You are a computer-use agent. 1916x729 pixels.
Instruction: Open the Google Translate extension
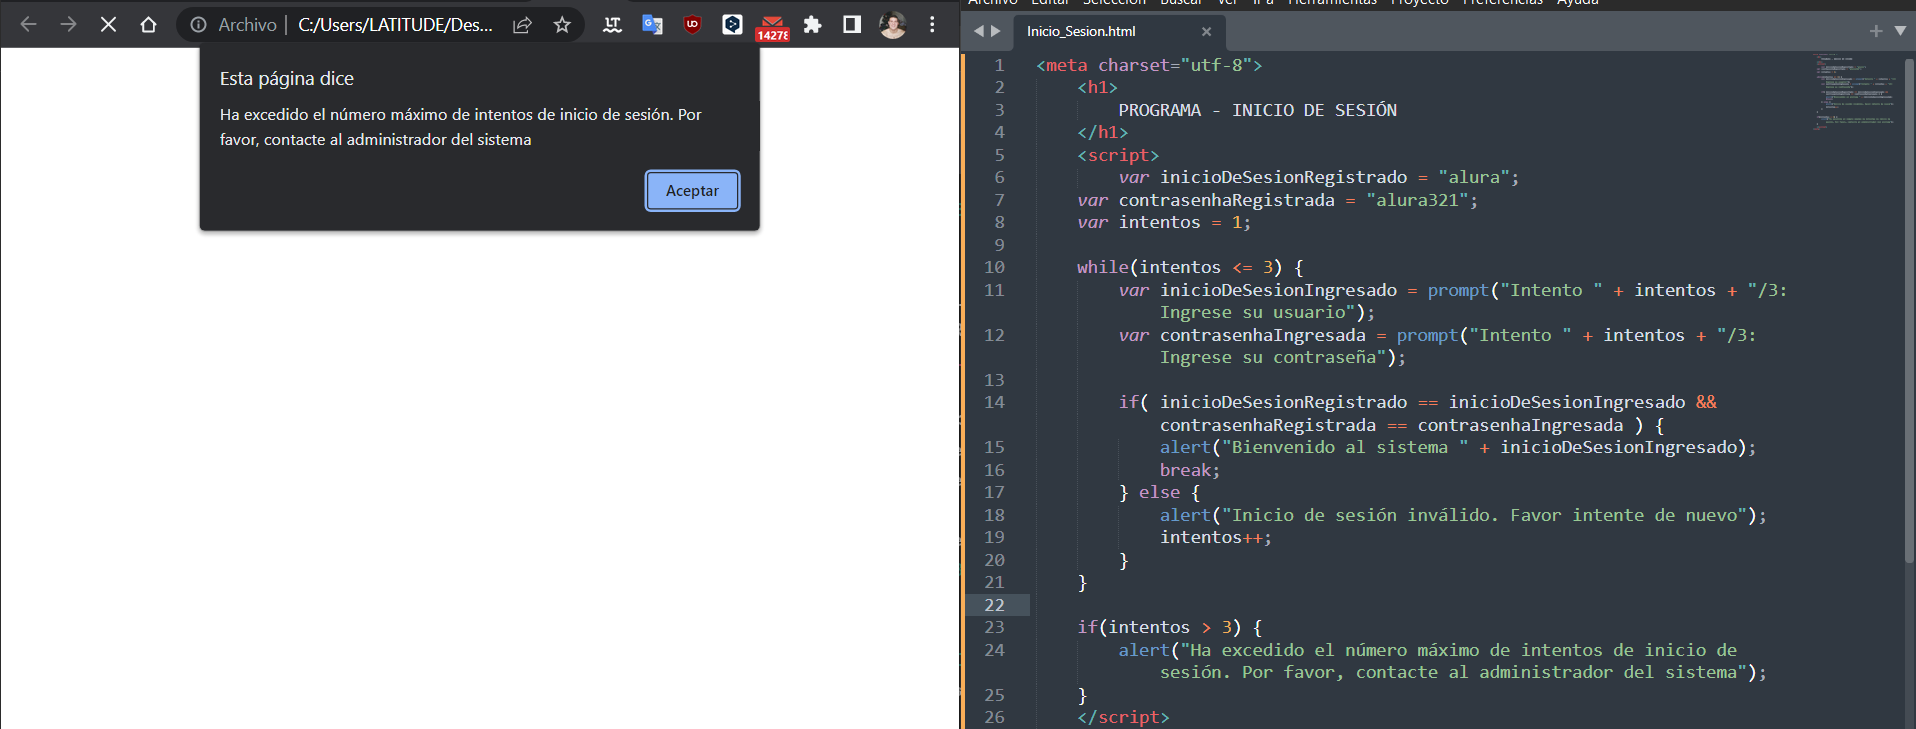pyautogui.click(x=652, y=25)
